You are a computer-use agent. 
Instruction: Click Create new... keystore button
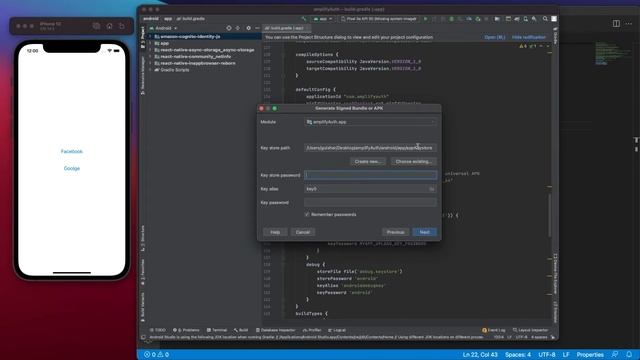coord(368,162)
